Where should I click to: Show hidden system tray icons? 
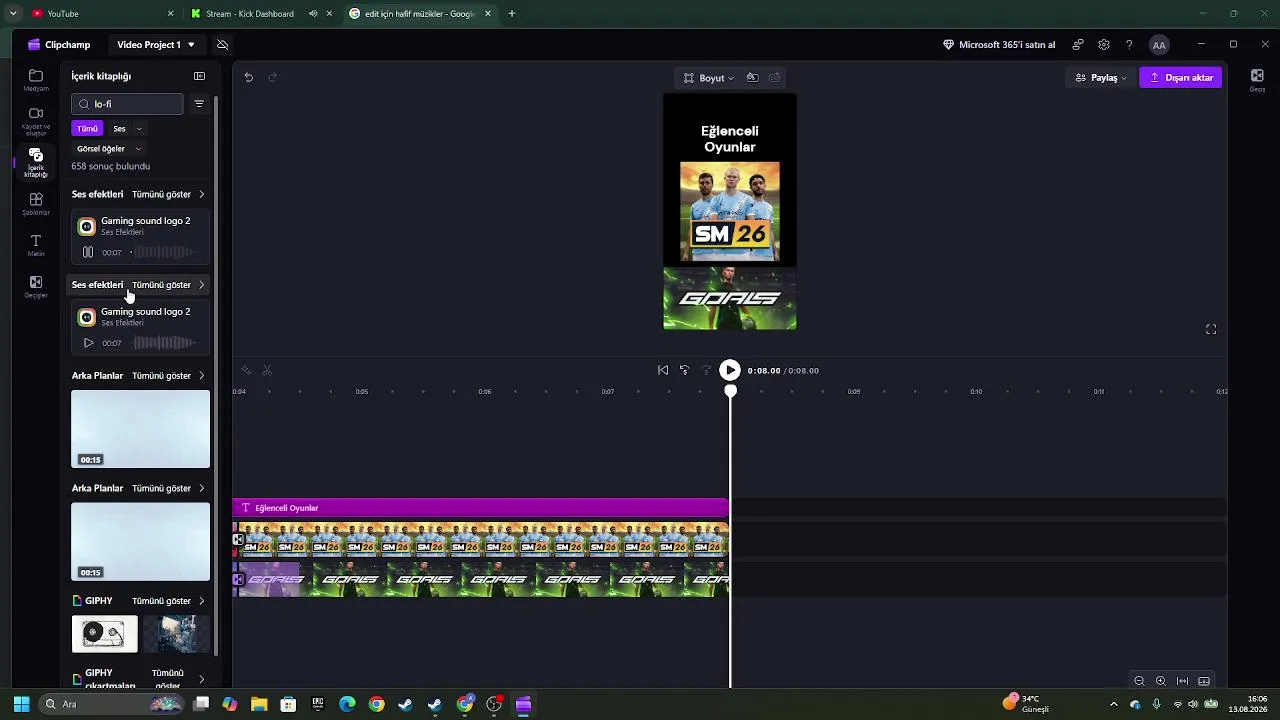pos(1113,704)
